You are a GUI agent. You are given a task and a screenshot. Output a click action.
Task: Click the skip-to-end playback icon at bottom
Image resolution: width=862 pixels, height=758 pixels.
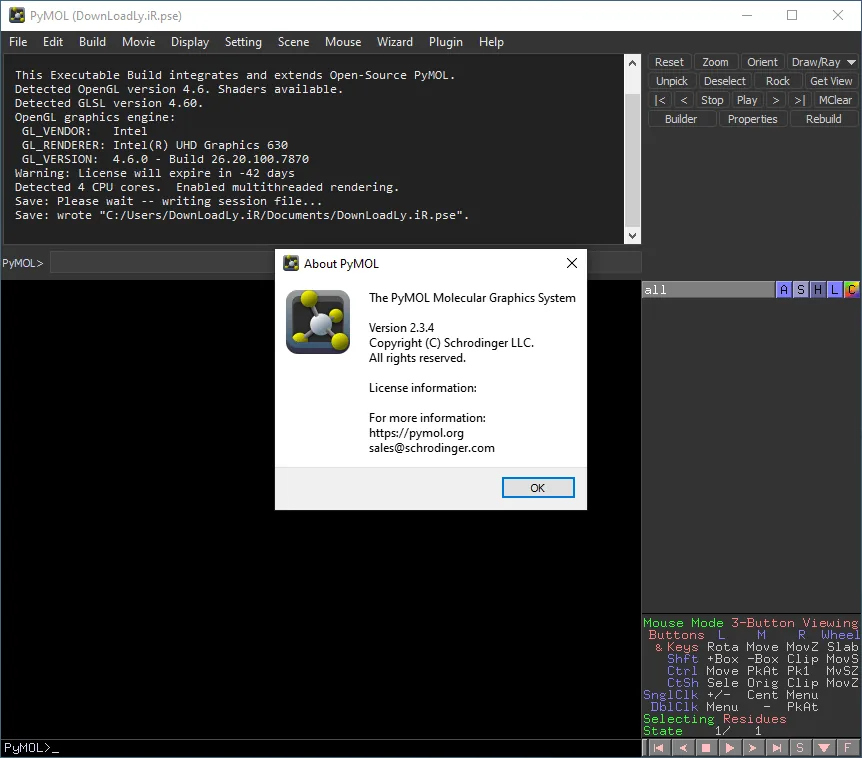tap(777, 748)
